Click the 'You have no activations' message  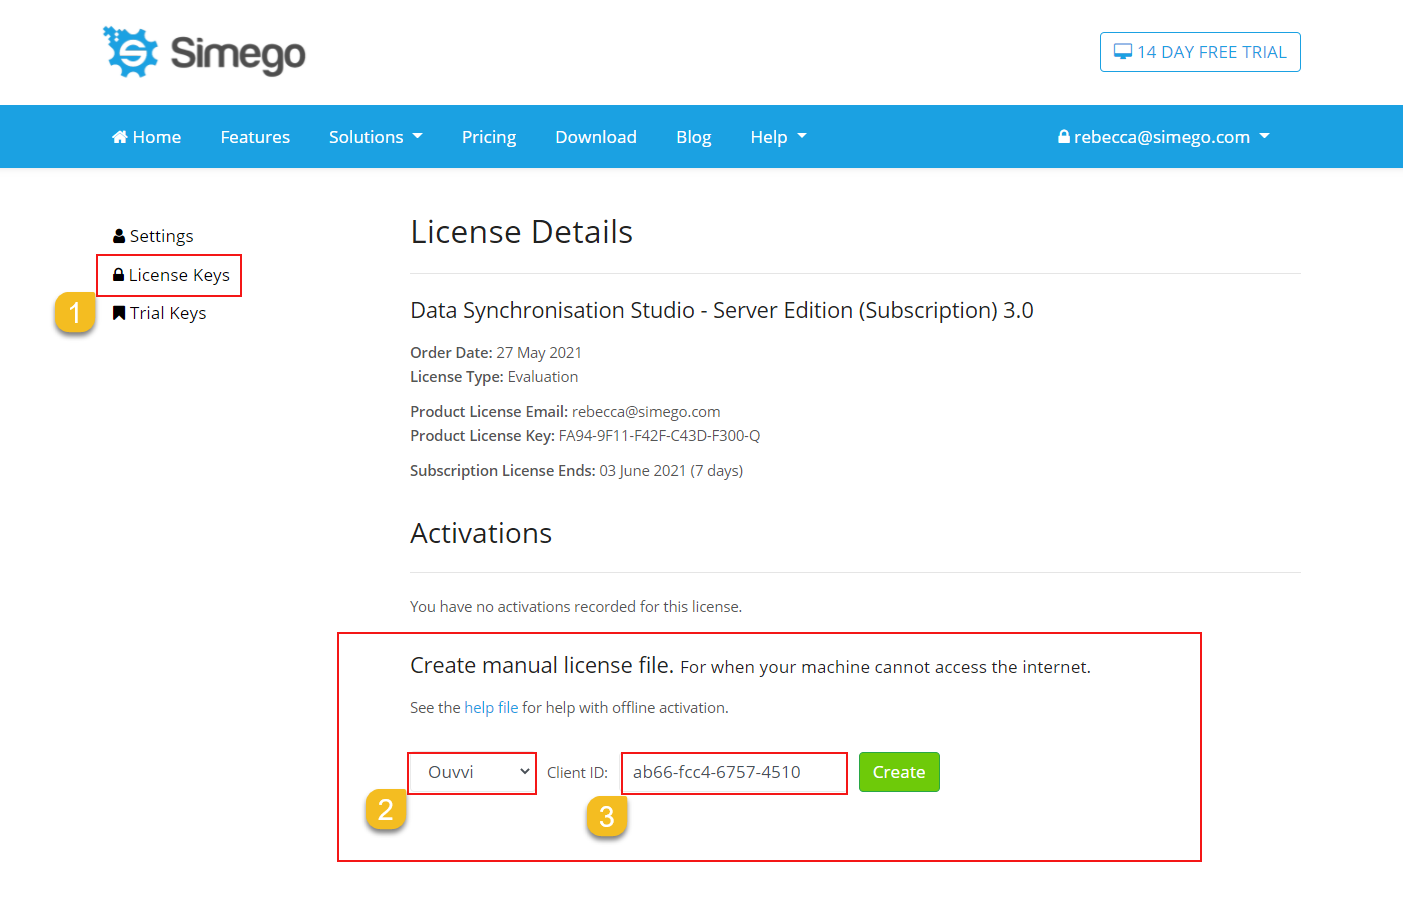[576, 607]
